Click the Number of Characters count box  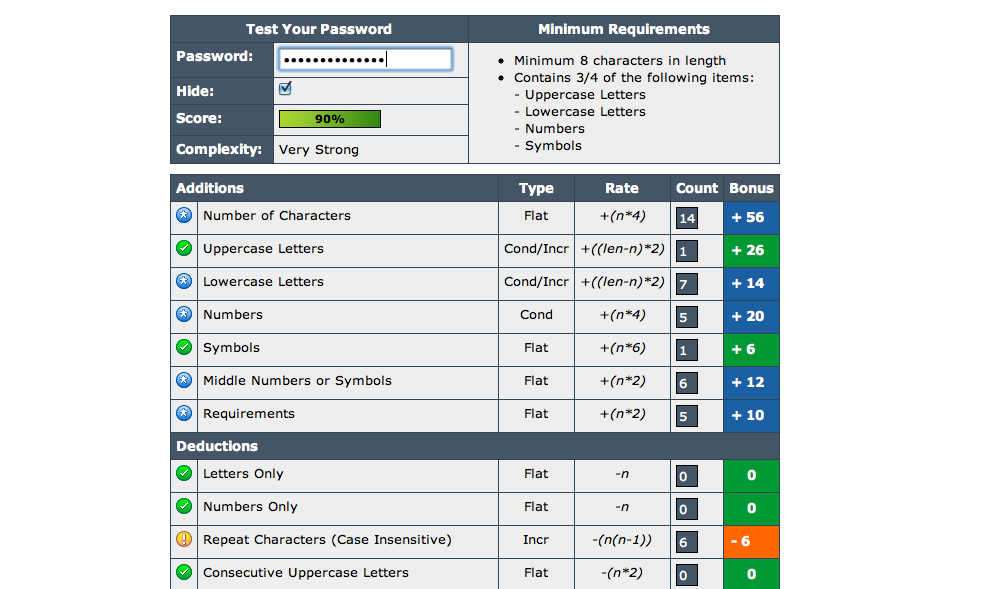click(686, 218)
